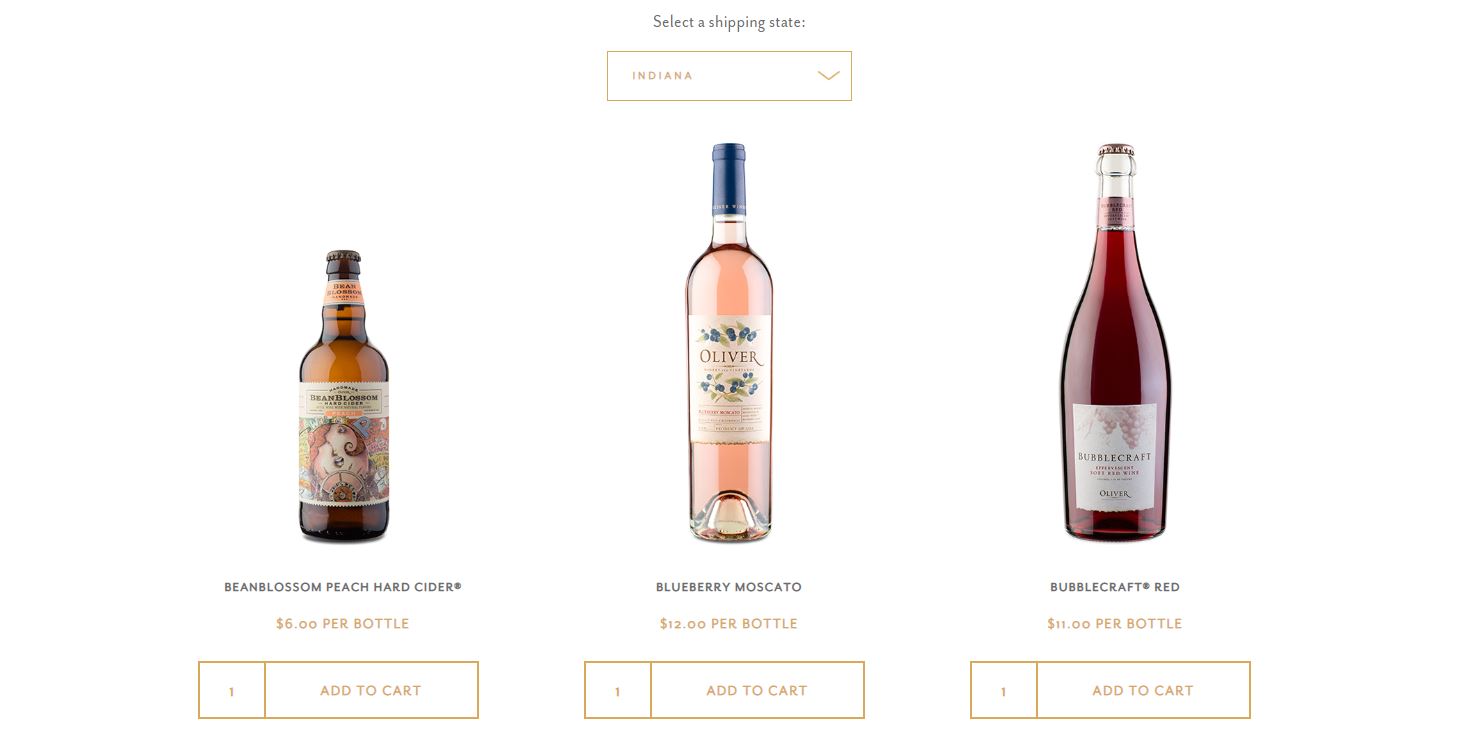Image resolution: width=1457 pixels, height=749 pixels.
Task: Click the chevron arrow in state selector
Action: (828, 76)
